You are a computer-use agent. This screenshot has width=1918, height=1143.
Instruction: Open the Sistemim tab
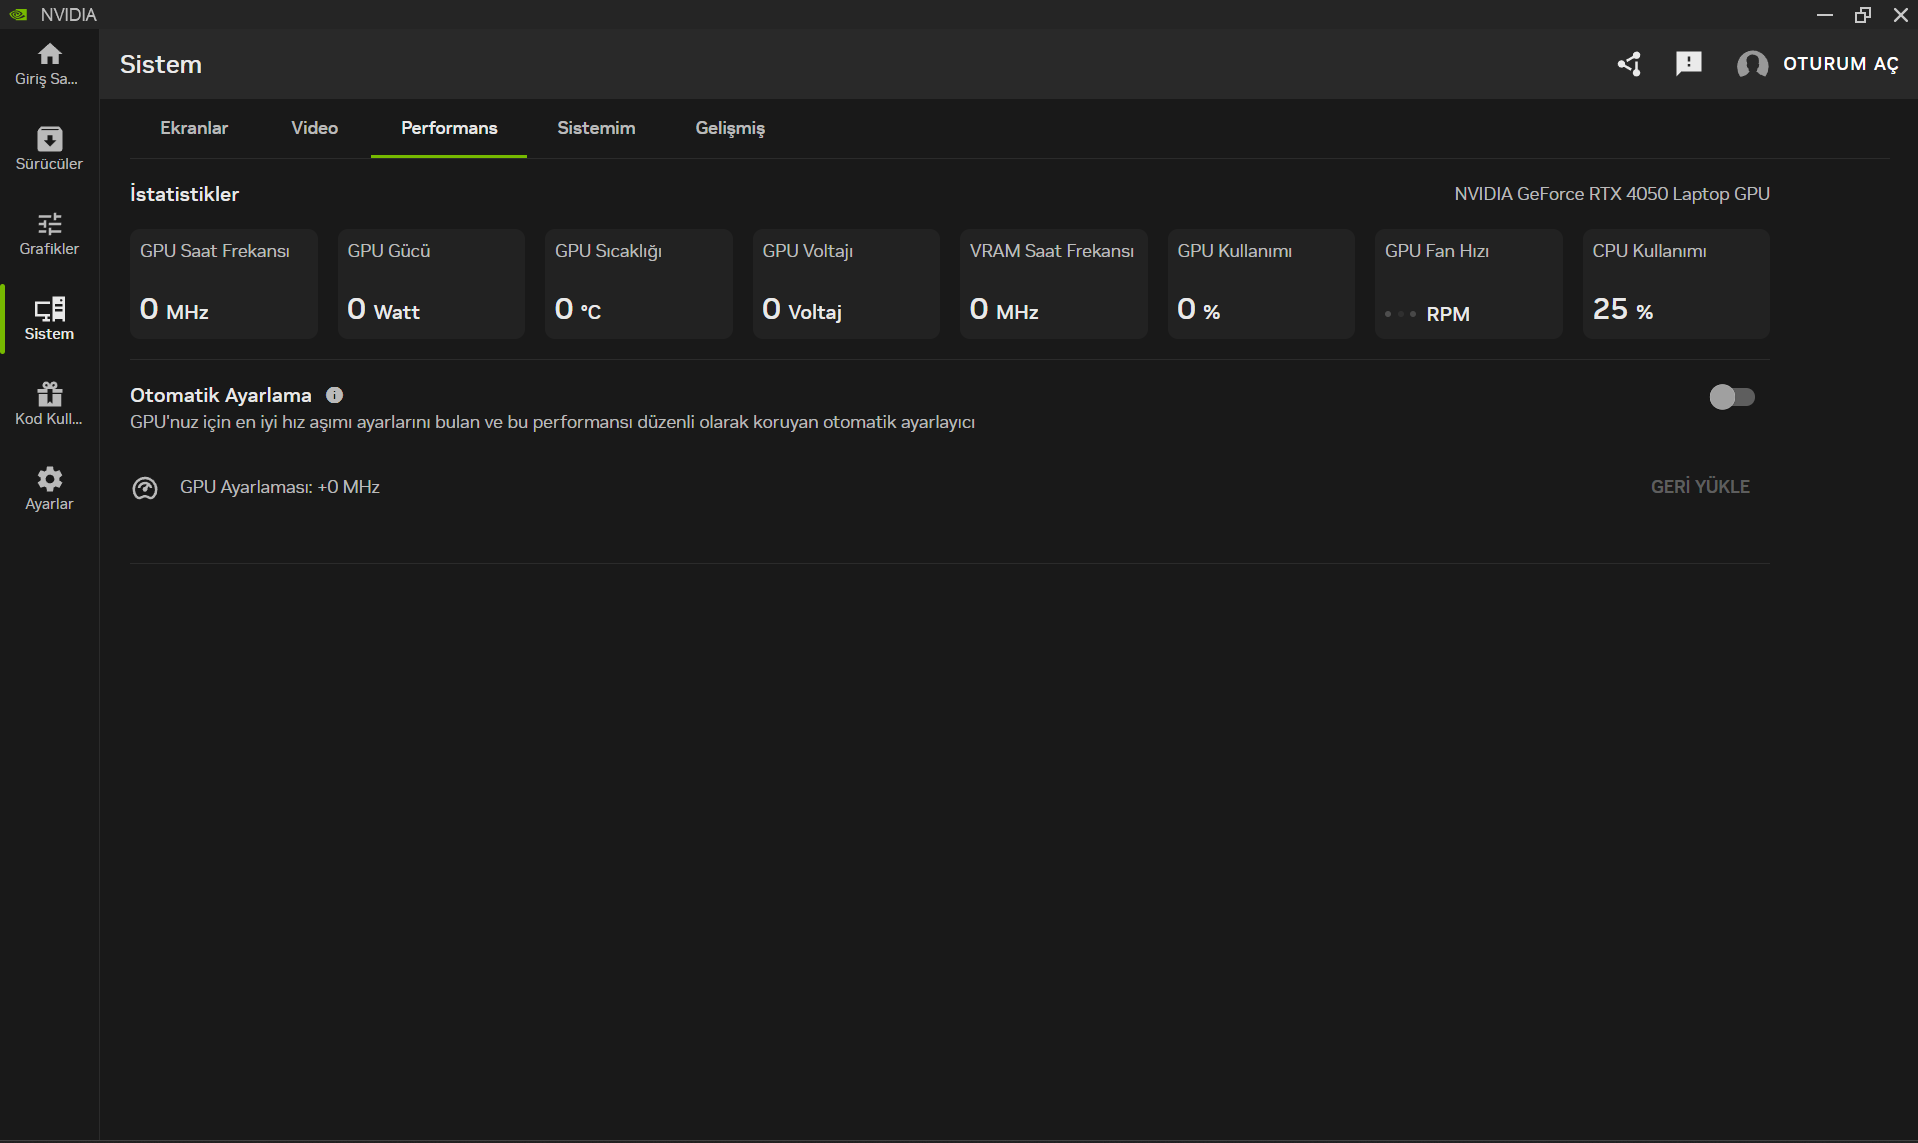tap(596, 128)
